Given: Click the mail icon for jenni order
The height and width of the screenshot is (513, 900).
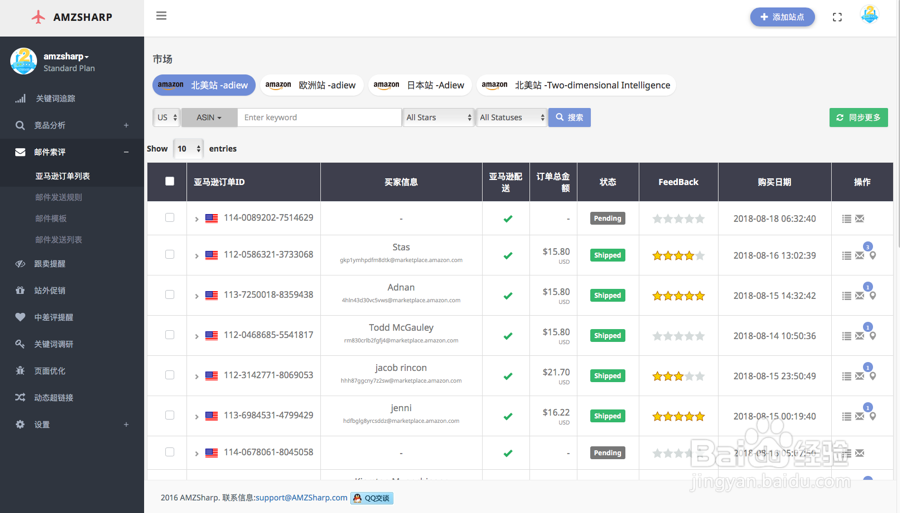Looking at the screenshot, I should click(860, 416).
